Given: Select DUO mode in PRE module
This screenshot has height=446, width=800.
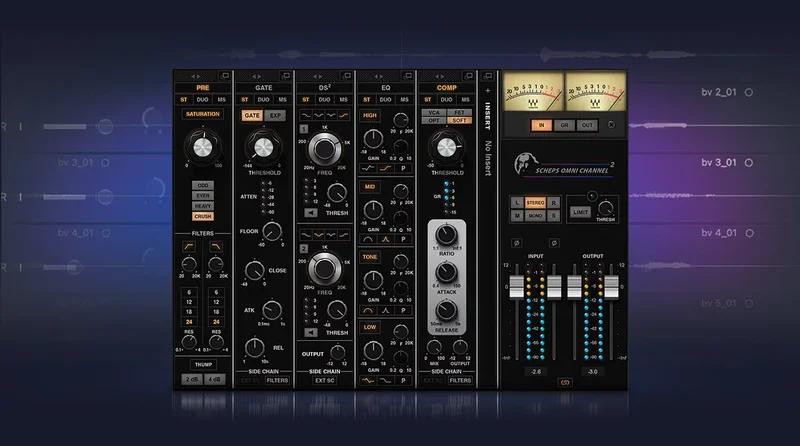Looking at the screenshot, I should click(x=203, y=100).
